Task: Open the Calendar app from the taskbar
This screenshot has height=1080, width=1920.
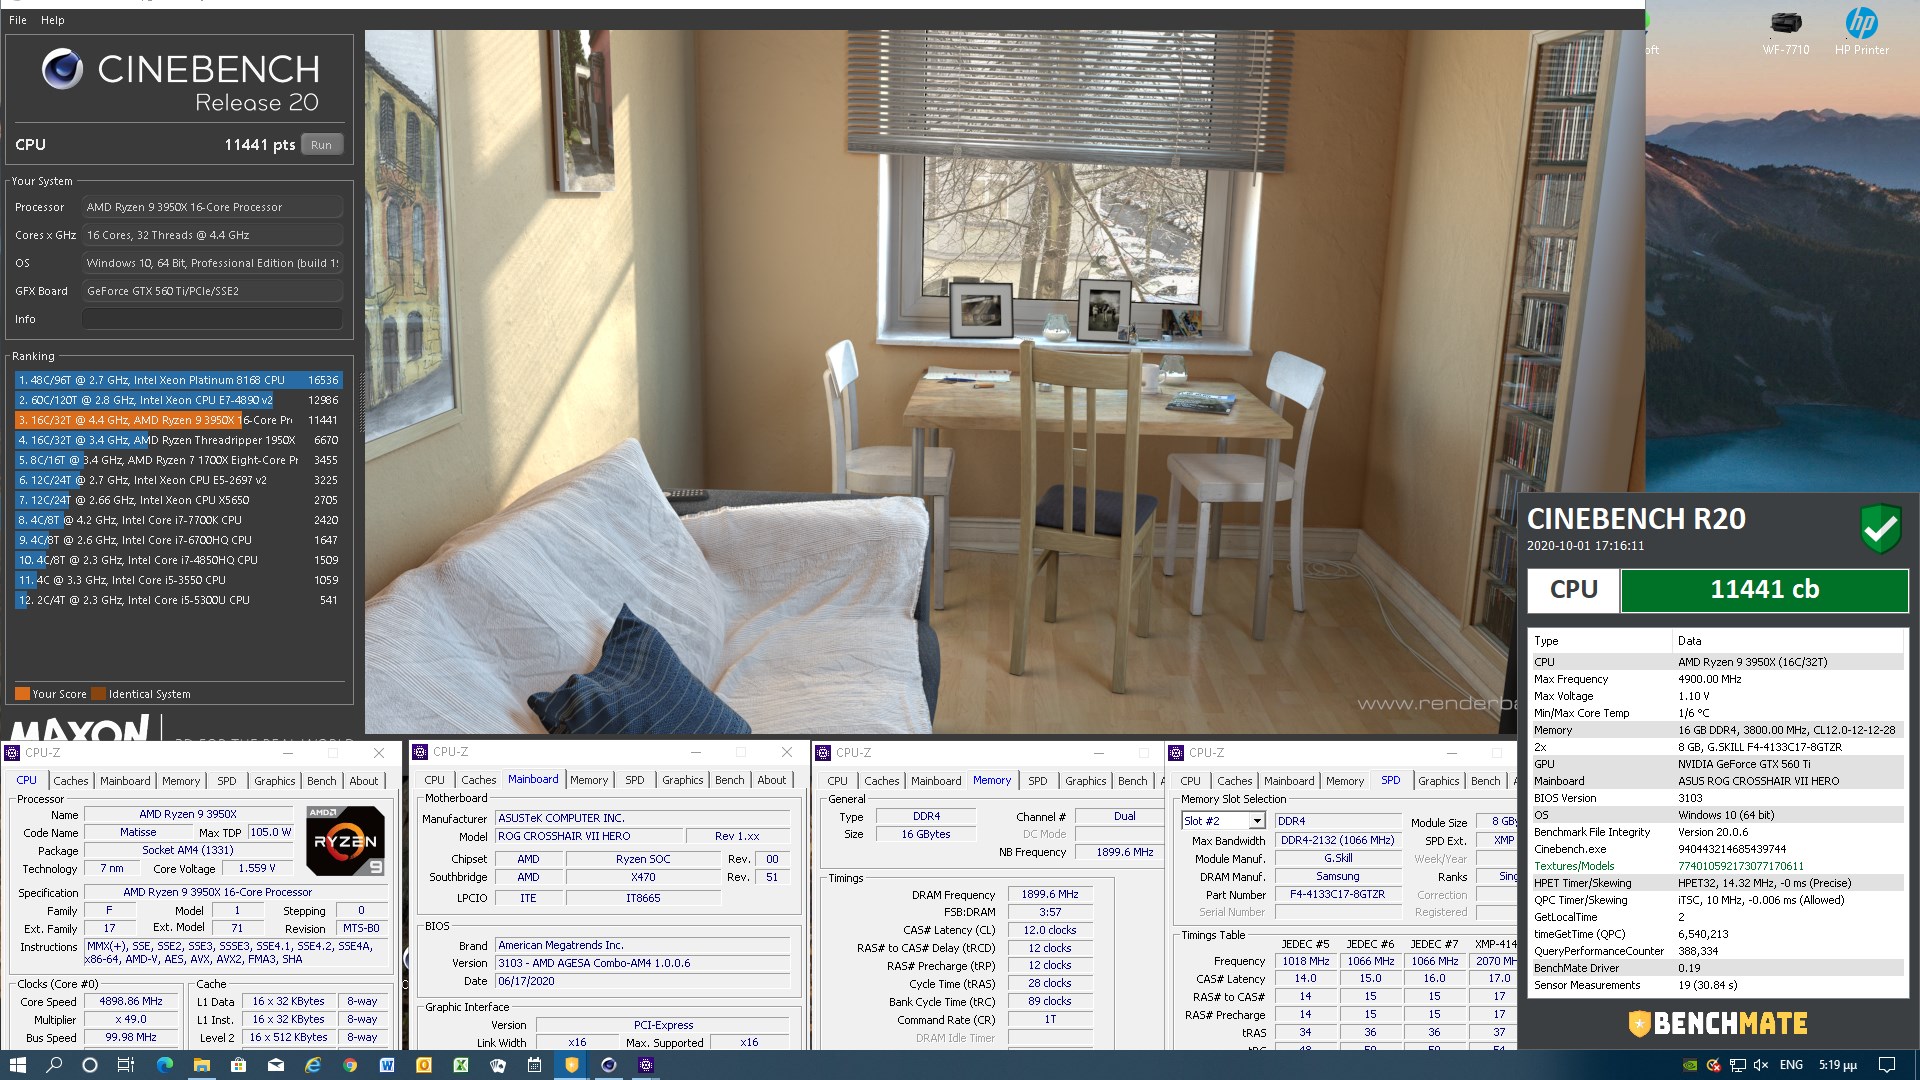Action: coord(534,1065)
